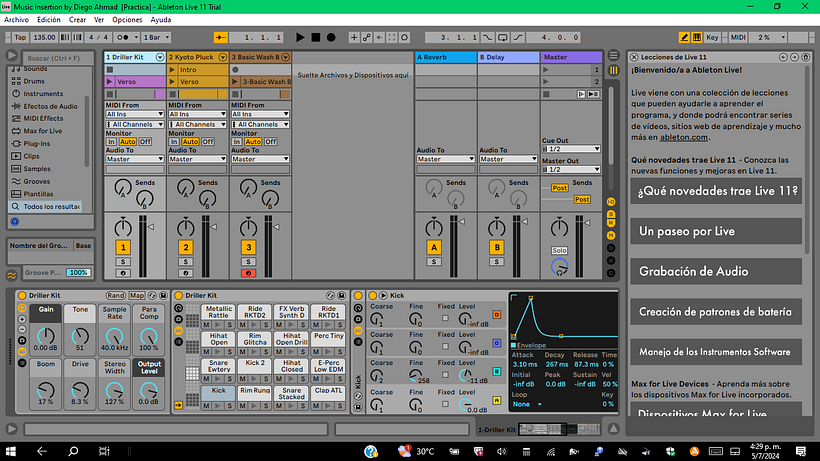820x461 pixels.
Task: Open Driller Kit MIDI From All Ins dropdown
Action: point(135,114)
